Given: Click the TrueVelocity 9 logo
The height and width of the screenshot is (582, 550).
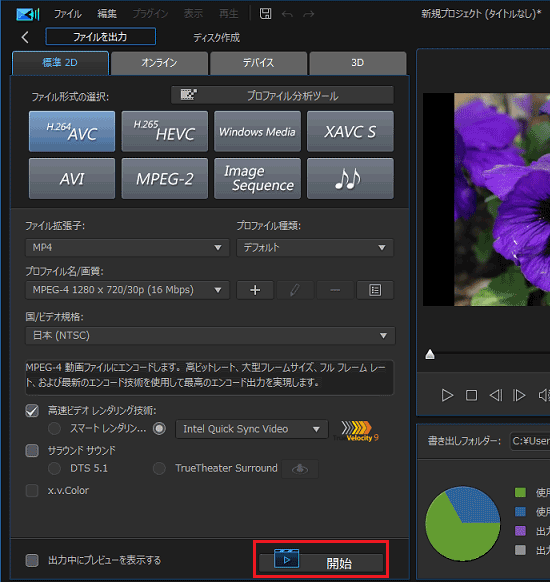Looking at the screenshot, I should click(x=356, y=431).
